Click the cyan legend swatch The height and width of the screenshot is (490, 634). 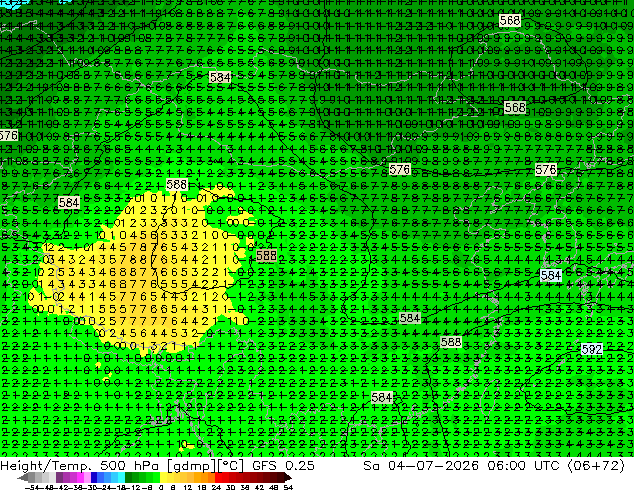tap(122, 477)
